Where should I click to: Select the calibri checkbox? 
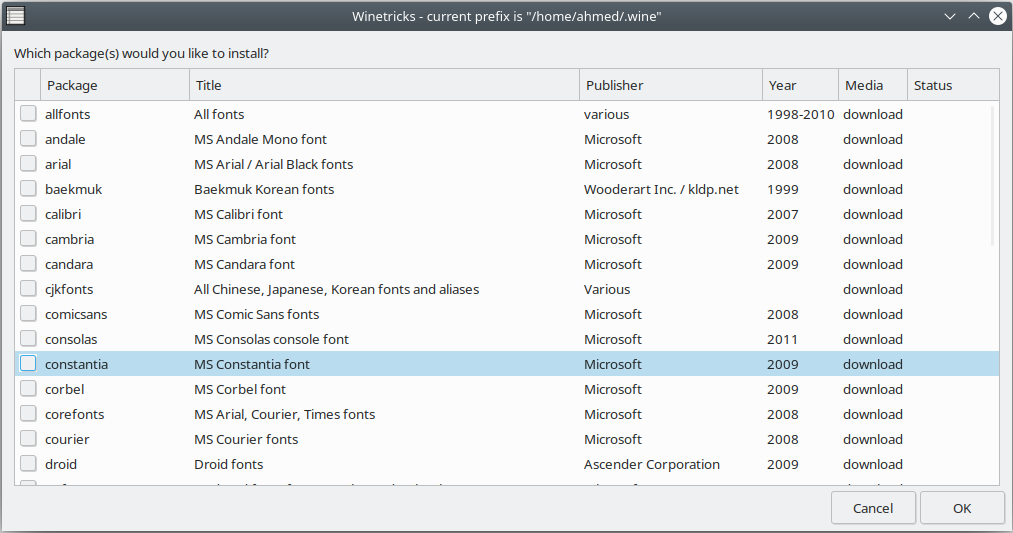(x=28, y=214)
